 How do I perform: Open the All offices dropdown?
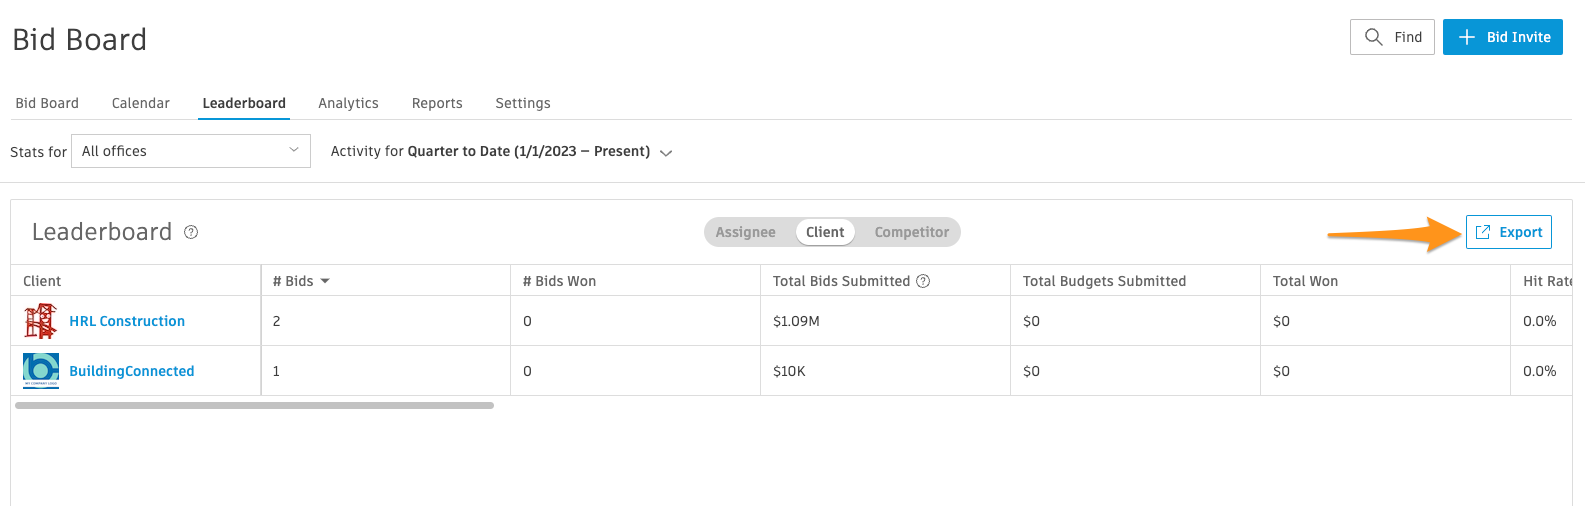[x=191, y=151]
